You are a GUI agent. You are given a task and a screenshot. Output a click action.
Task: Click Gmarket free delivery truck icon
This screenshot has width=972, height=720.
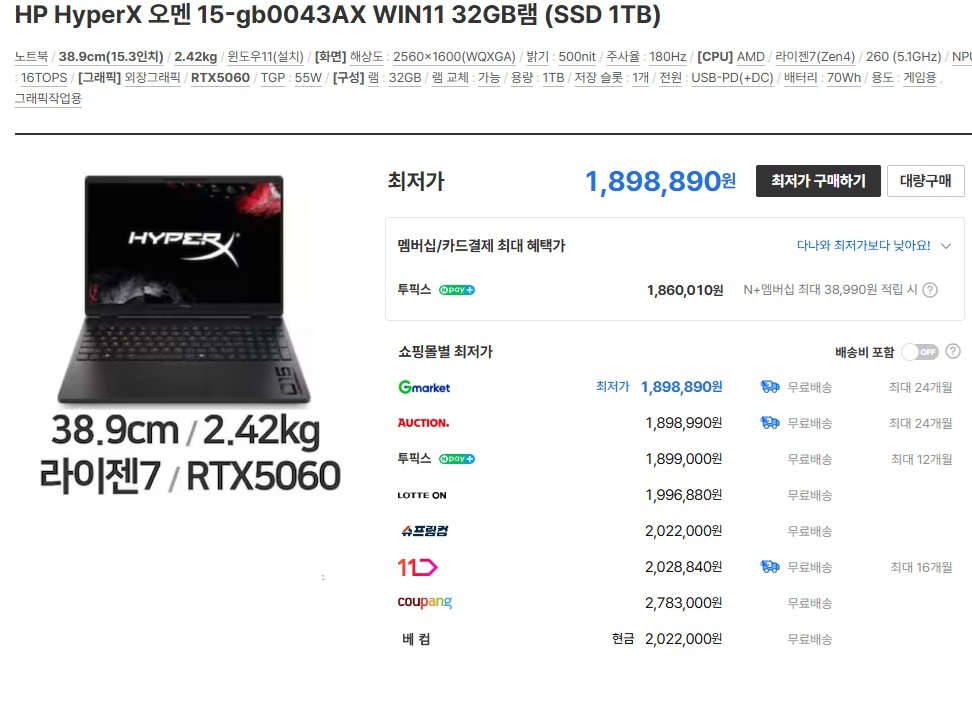[770, 387]
